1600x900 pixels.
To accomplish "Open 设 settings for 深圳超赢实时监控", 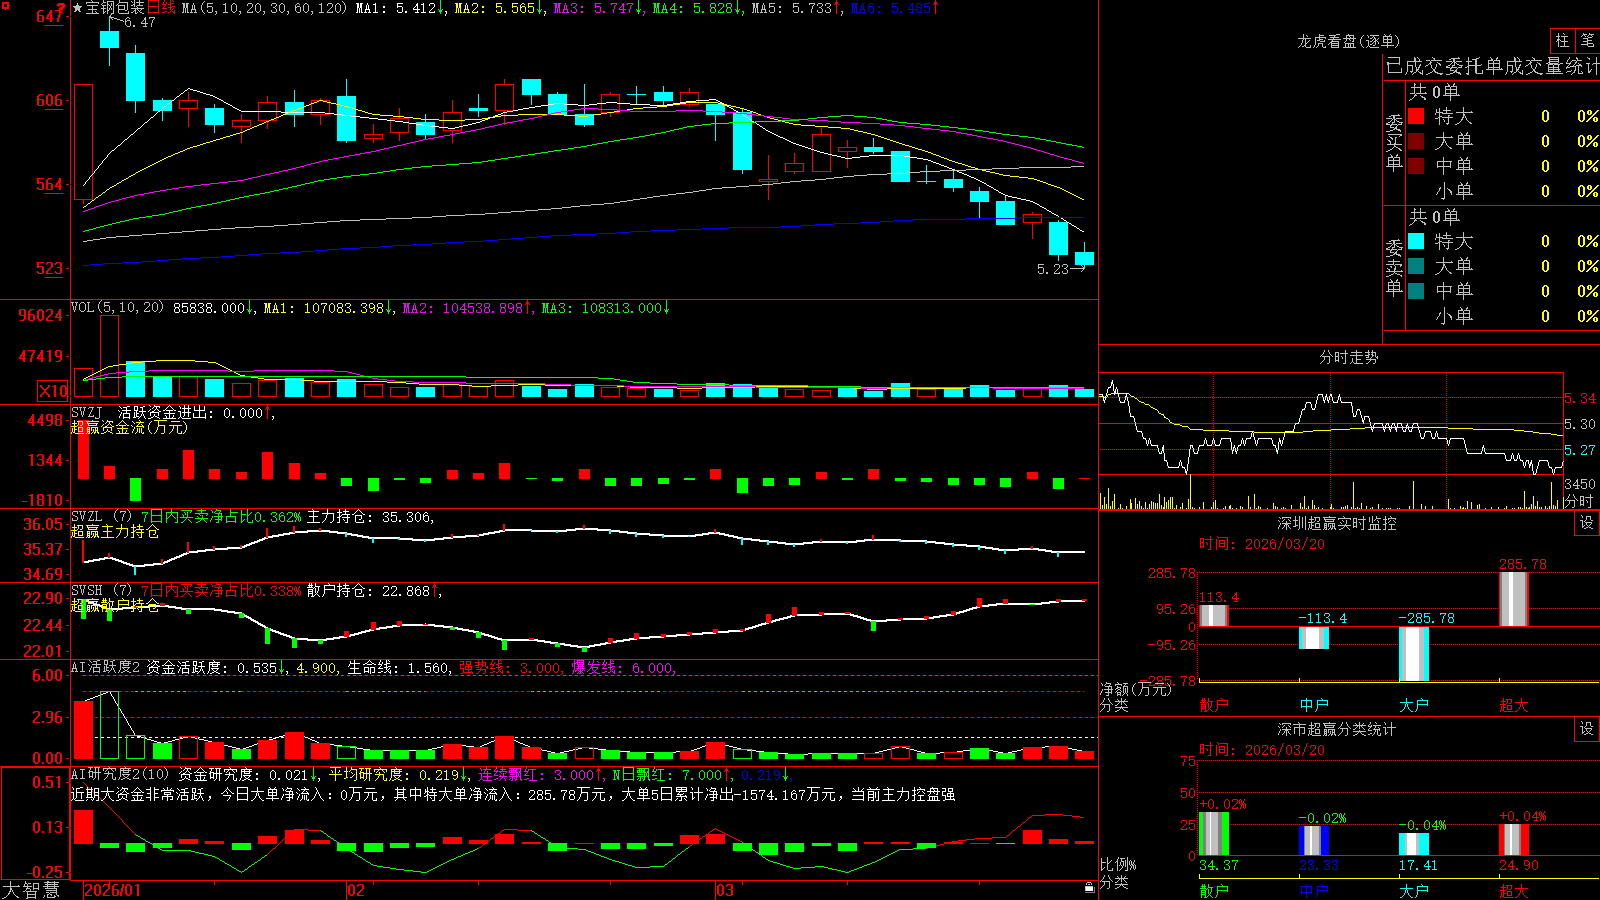I will click(x=1587, y=523).
